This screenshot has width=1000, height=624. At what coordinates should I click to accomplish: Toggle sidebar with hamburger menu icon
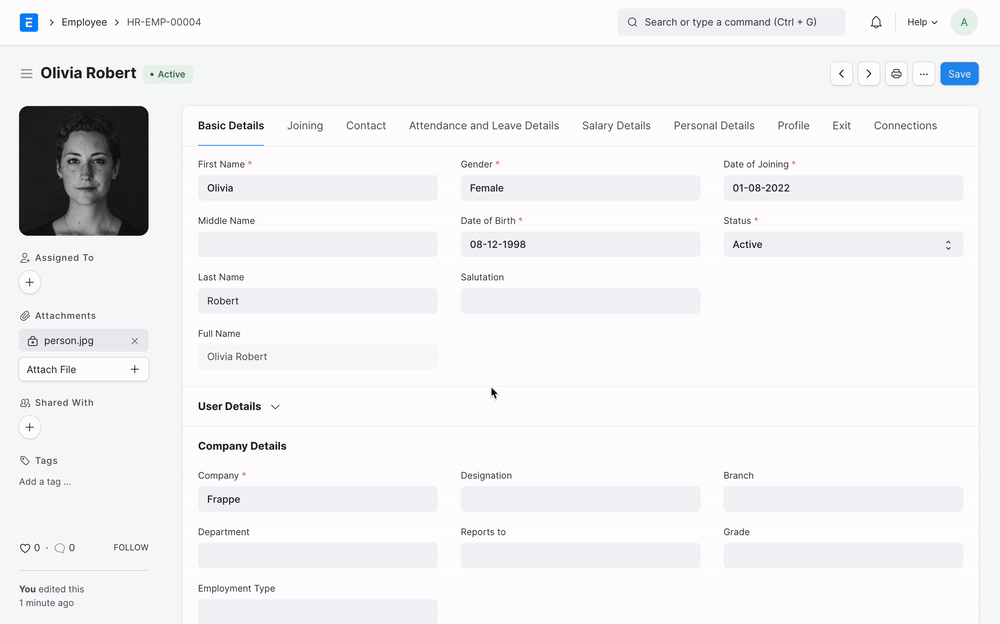[26, 74]
